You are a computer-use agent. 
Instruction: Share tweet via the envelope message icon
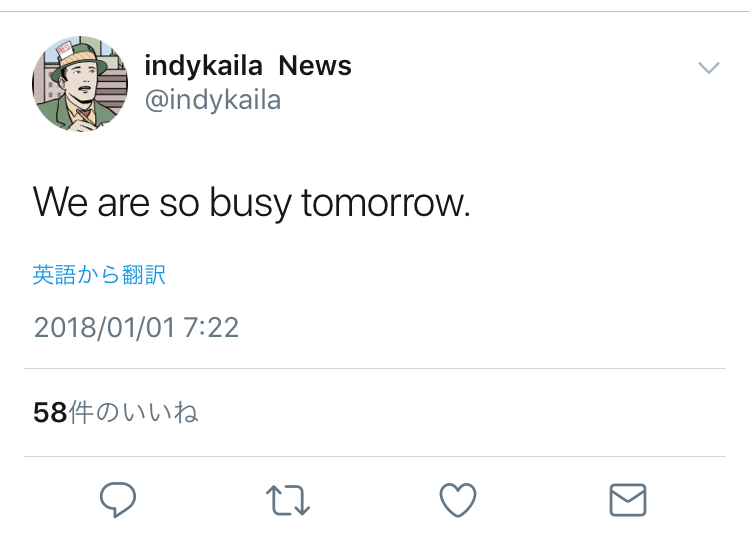628,499
